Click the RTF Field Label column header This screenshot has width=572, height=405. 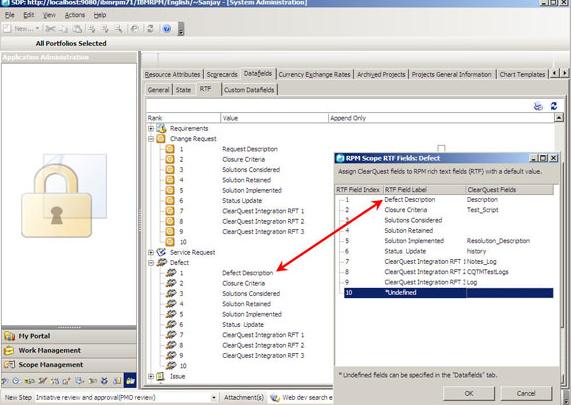424,190
